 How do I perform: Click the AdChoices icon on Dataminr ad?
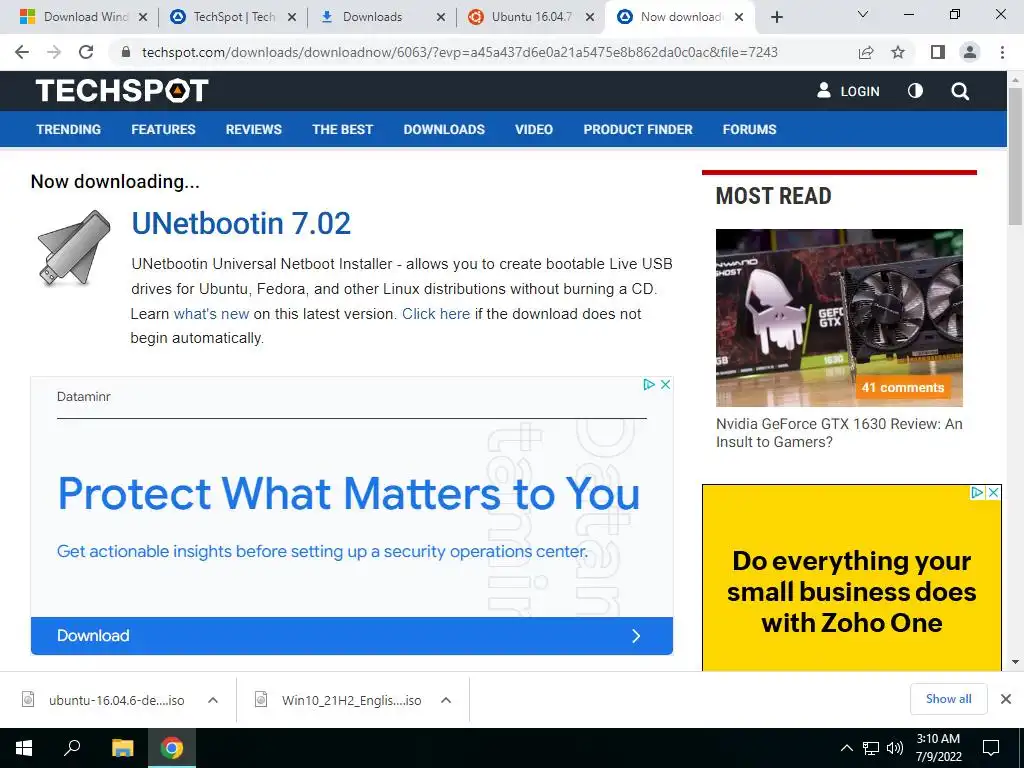pos(648,385)
